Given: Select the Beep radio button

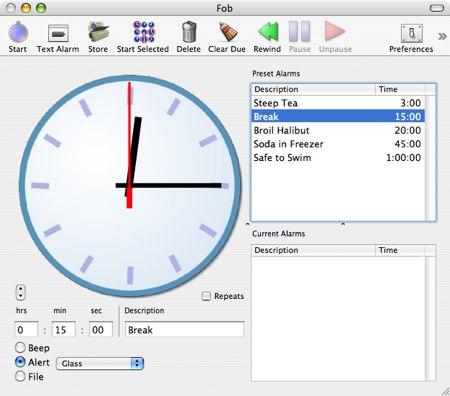Looking at the screenshot, I should (20, 348).
